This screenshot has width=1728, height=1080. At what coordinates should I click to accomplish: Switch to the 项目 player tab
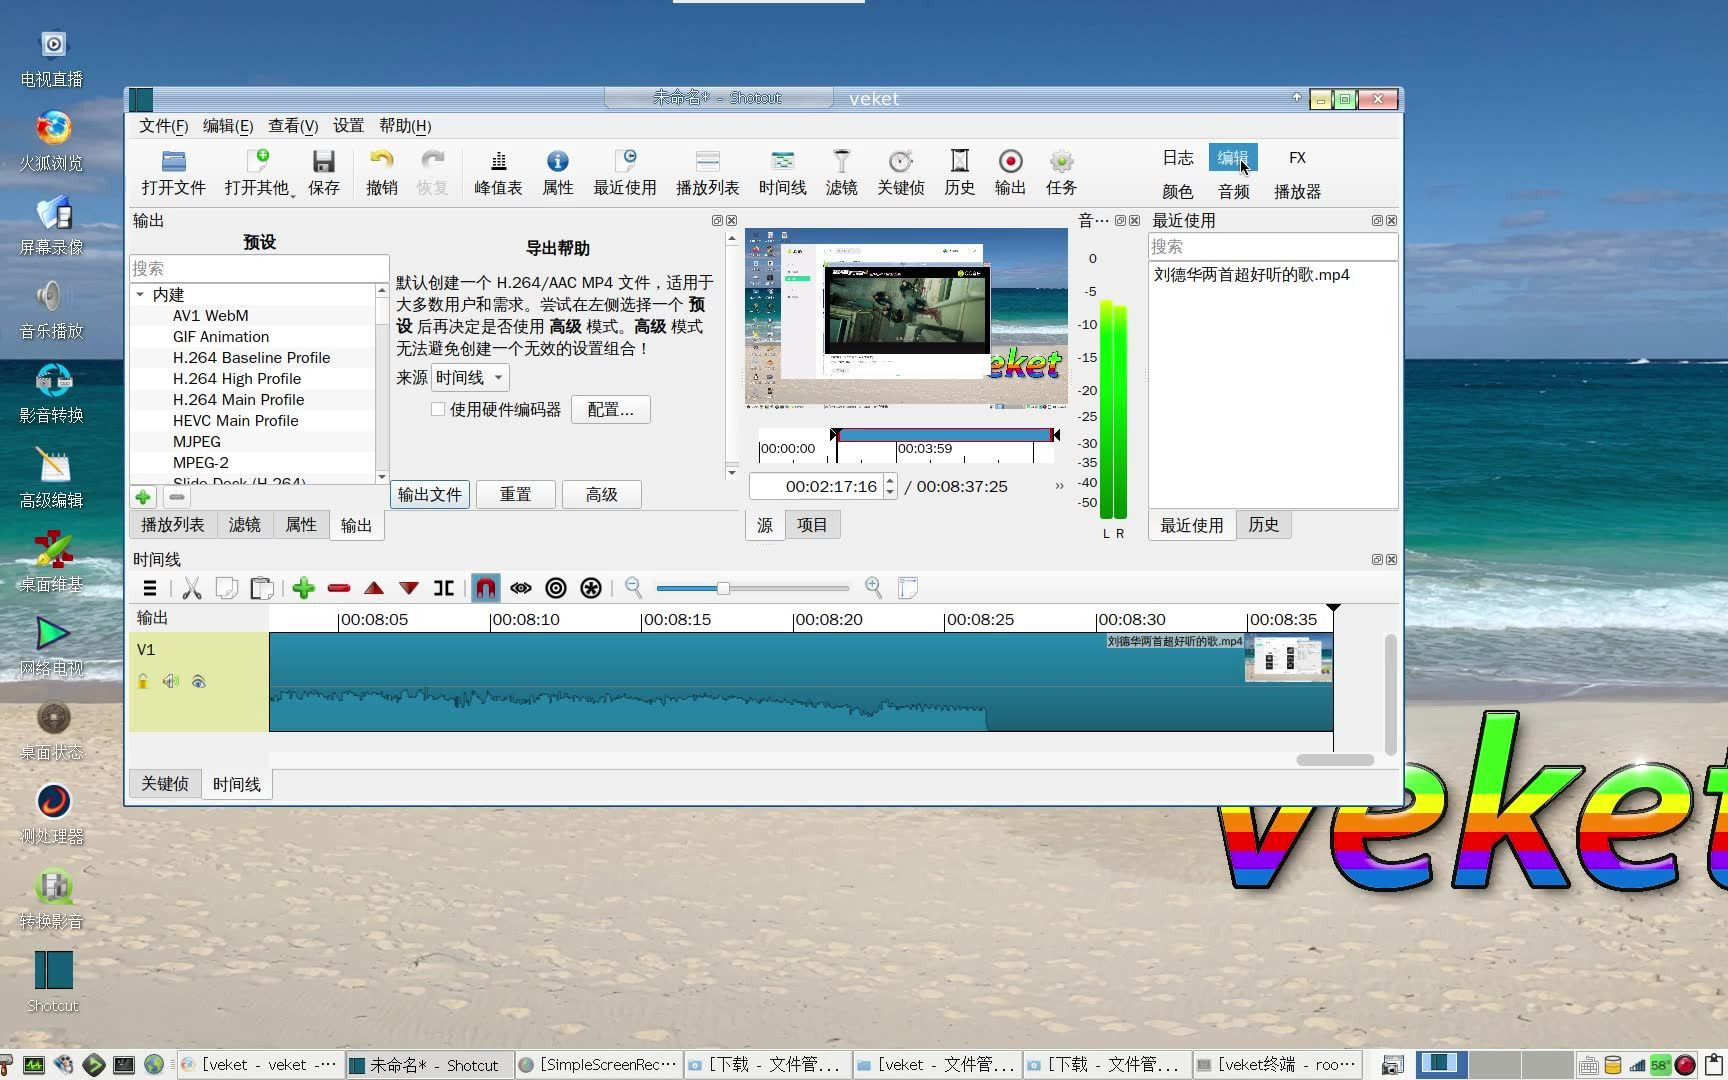pos(812,525)
